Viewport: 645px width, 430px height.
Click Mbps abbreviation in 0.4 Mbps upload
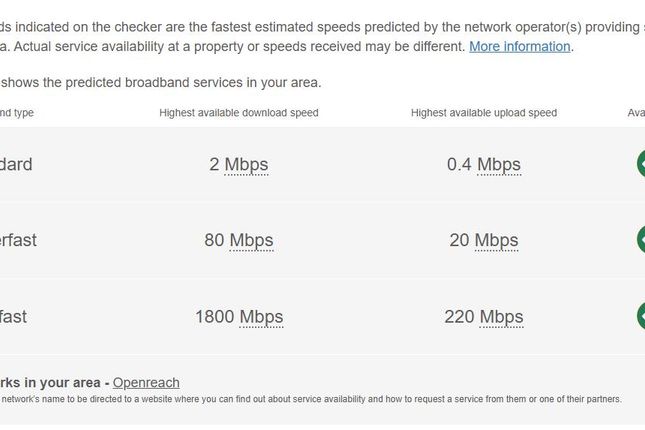pos(499,165)
